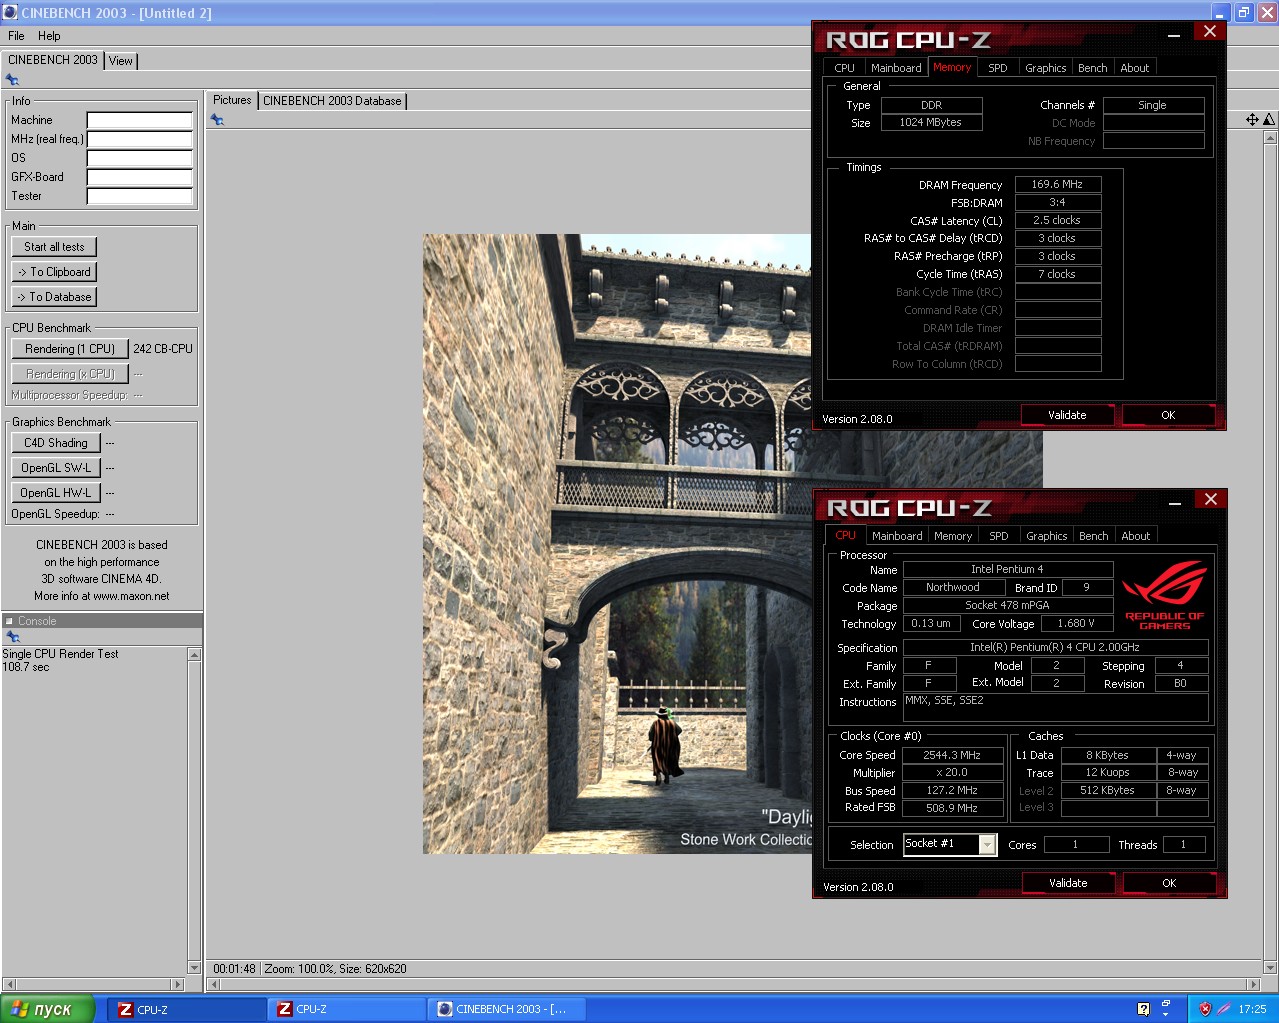Open Bench tab in lower CPU-Z window
This screenshot has width=1279, height=1023.
coord(1093,536)
